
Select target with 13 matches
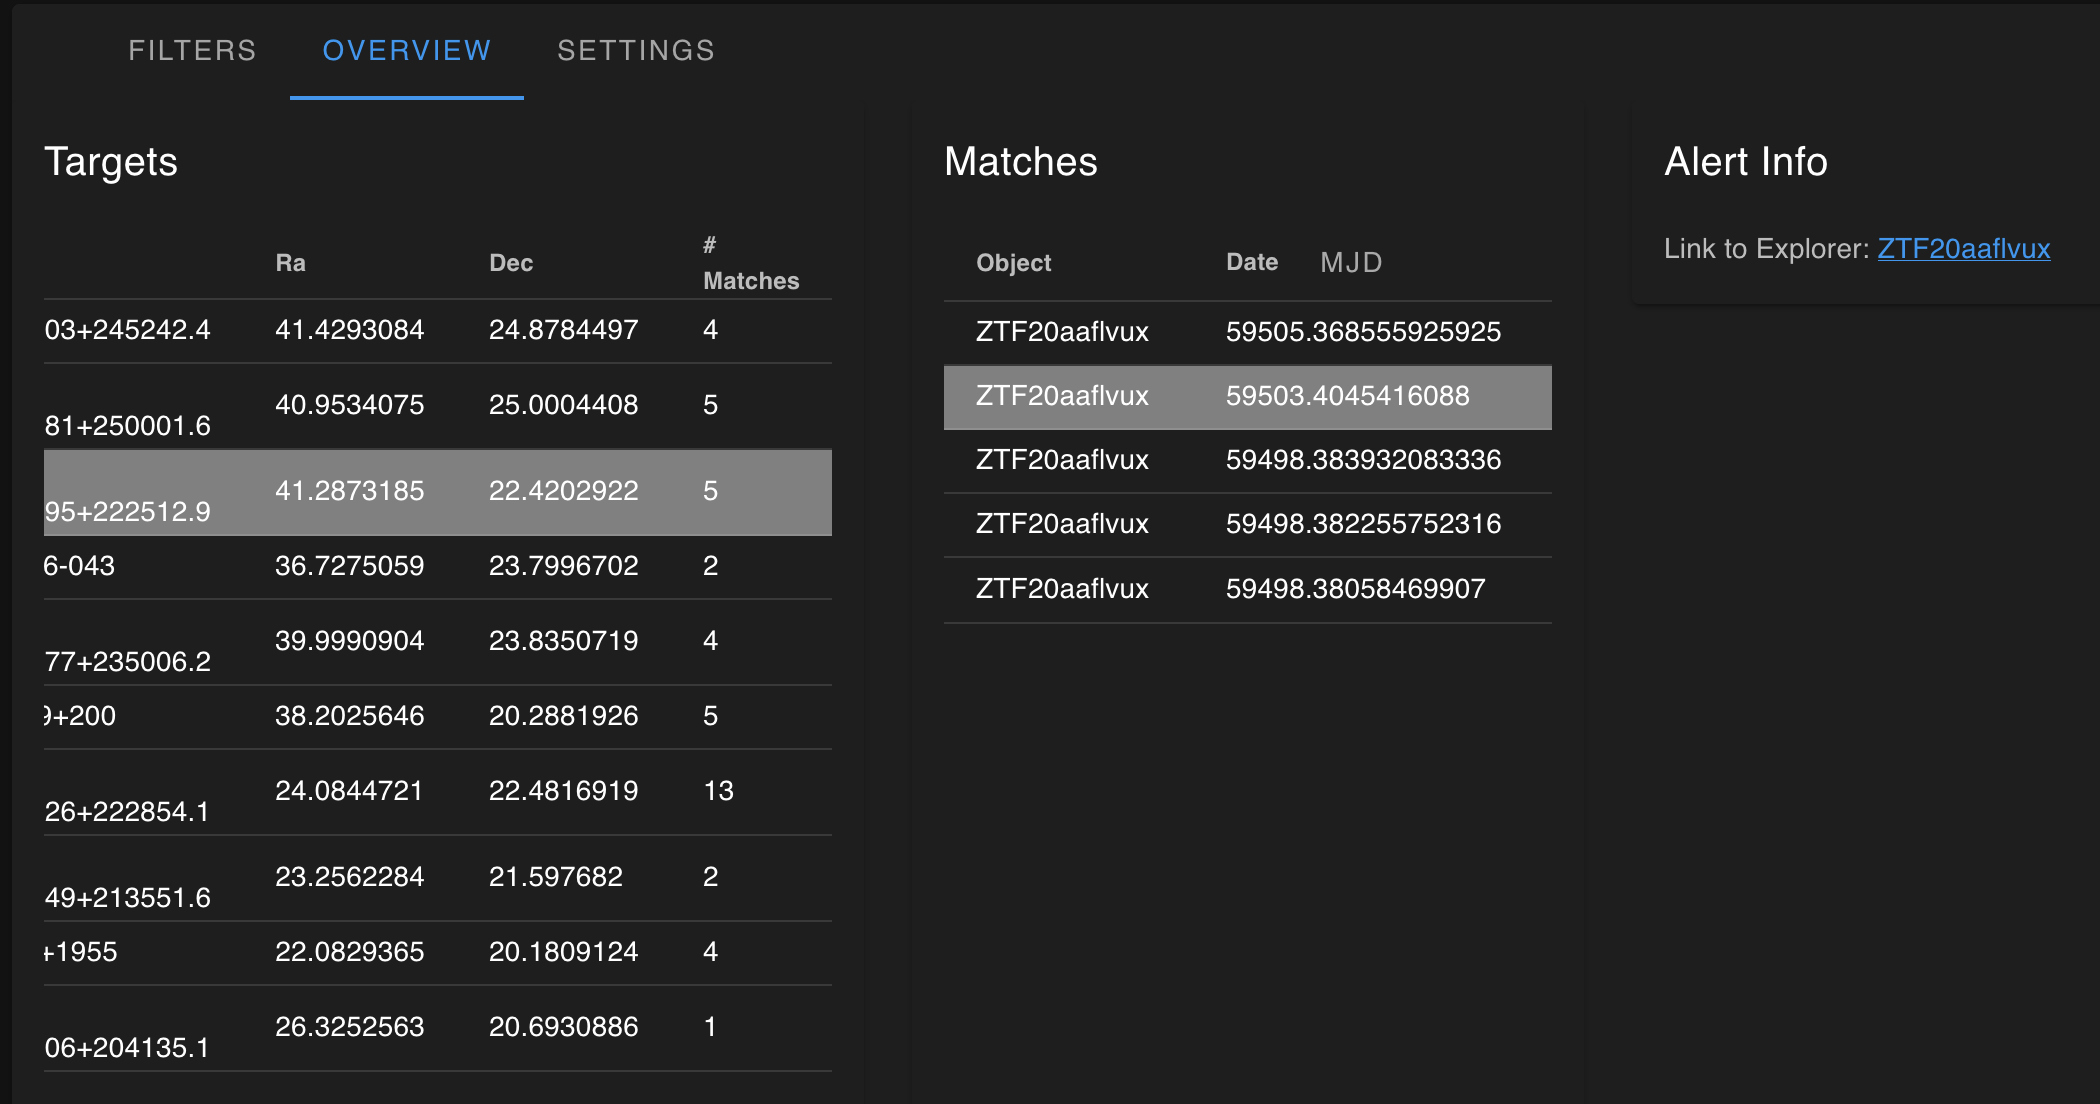tap(438, 791)
